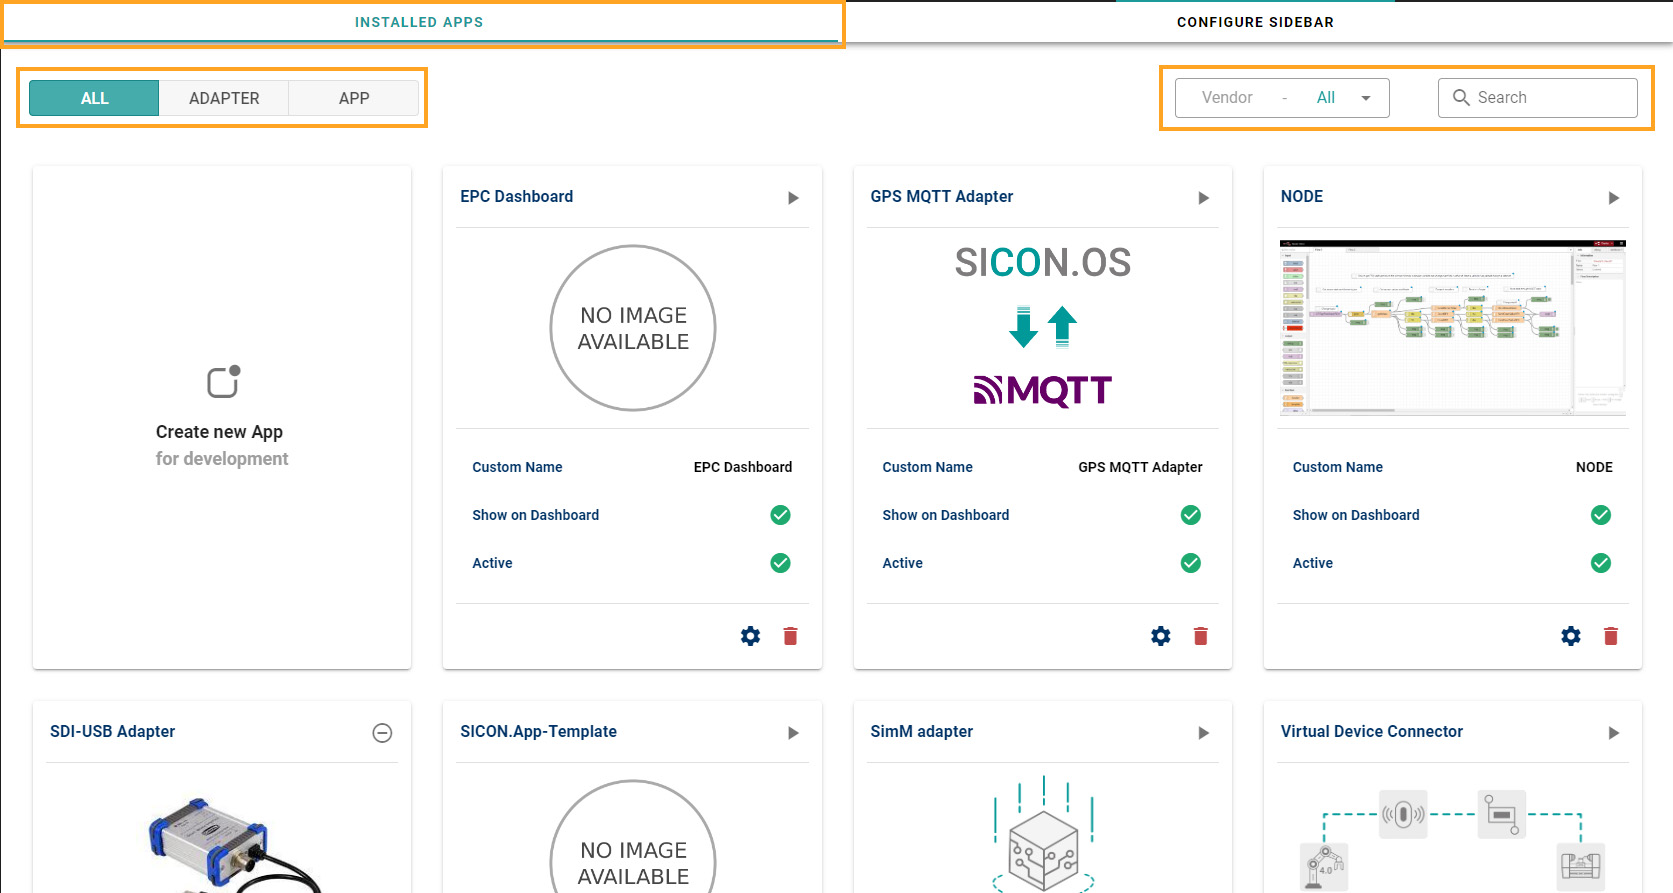Screen dimensions: 1673x893
Task: Filter apps by Adapter type
Action: [x=224, y=98]
